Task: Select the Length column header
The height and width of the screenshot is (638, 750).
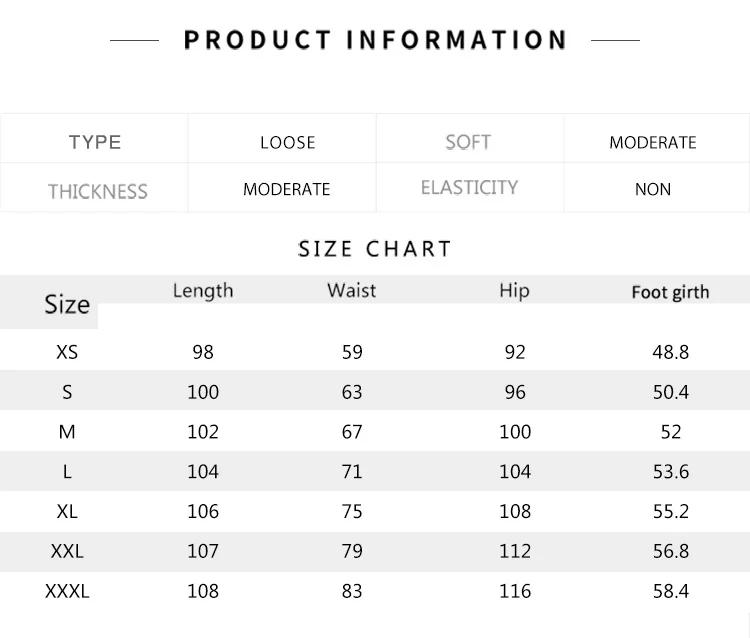Action: click(203, 290)
